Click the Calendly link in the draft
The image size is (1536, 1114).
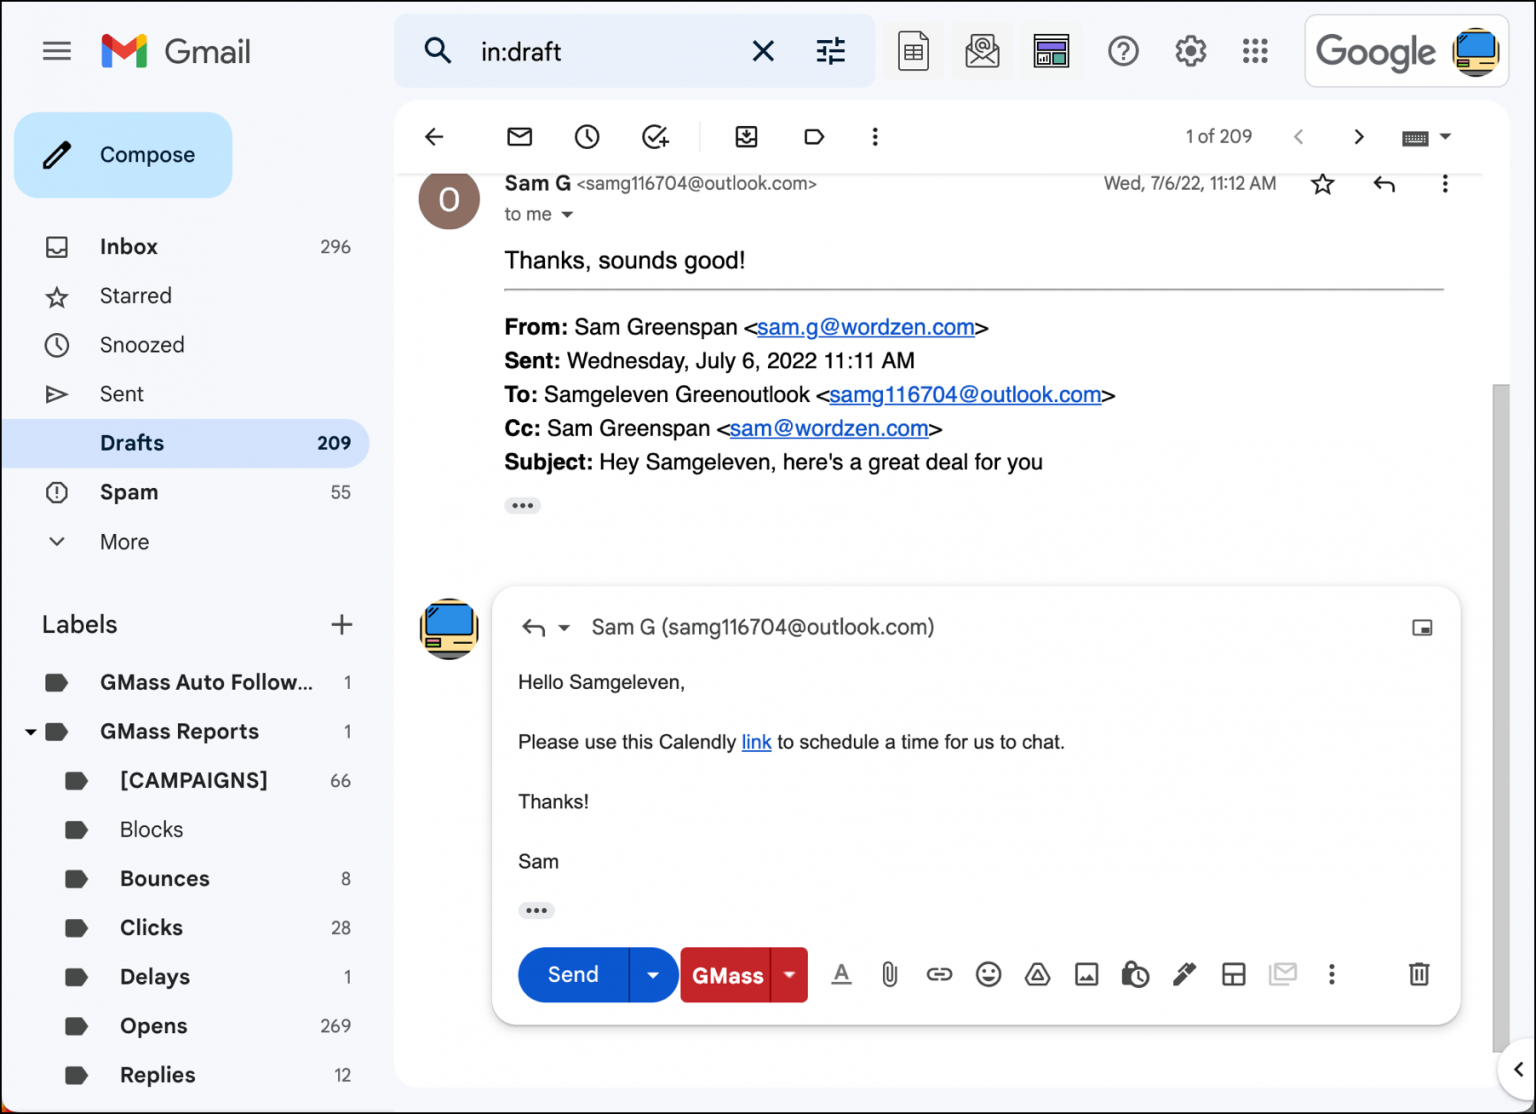pos(756,742)
